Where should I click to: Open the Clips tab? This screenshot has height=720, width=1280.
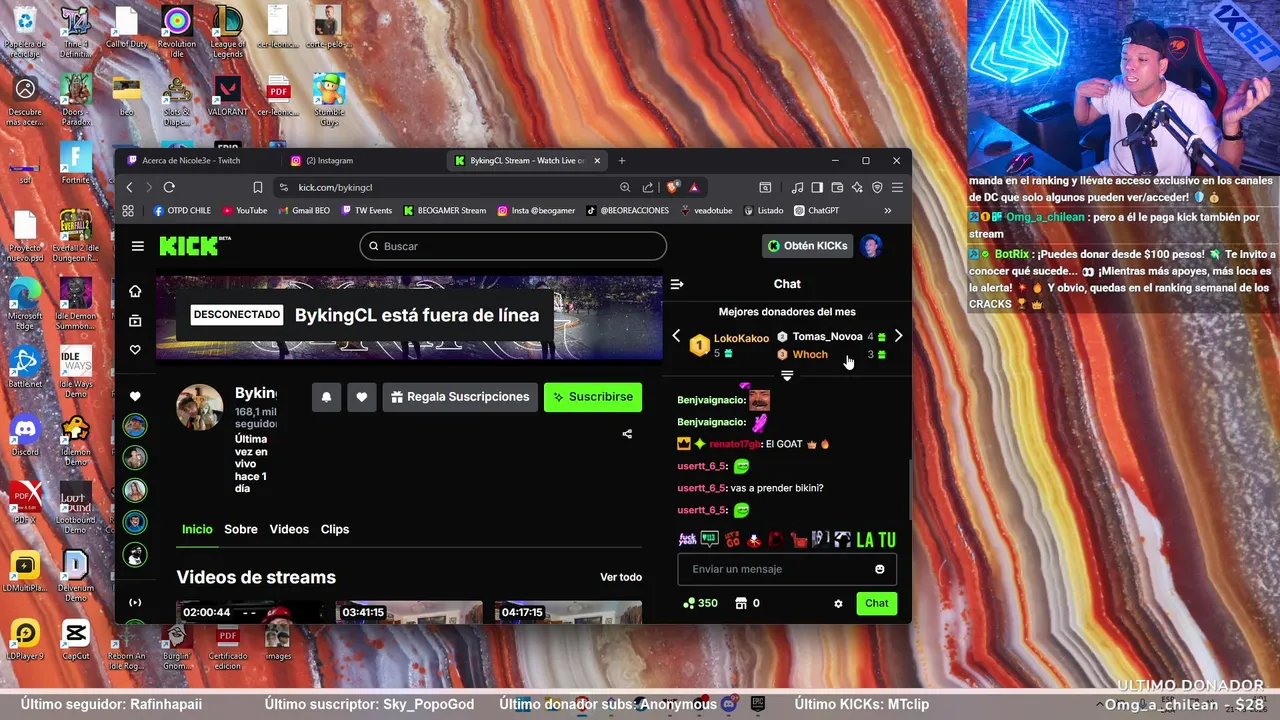click(x=335, y=529)
